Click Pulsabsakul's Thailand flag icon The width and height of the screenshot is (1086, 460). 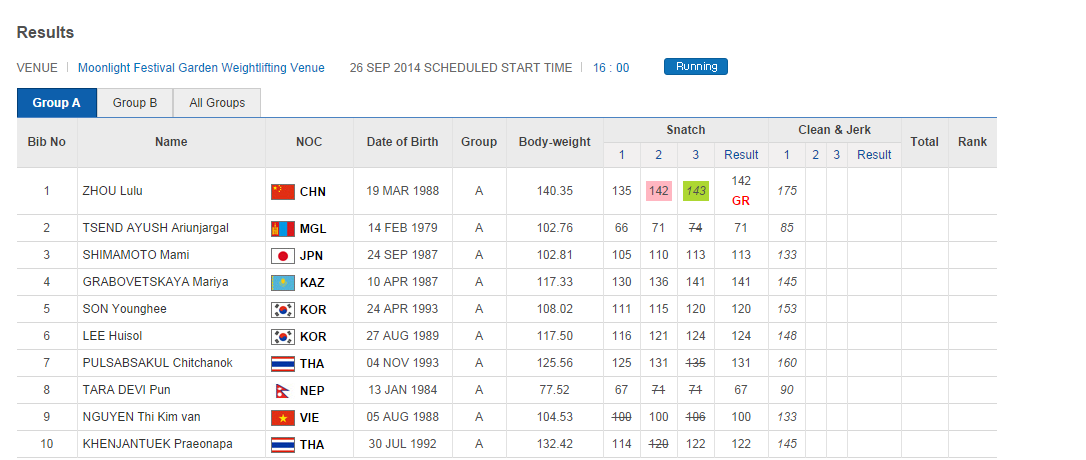pos(283,363)
